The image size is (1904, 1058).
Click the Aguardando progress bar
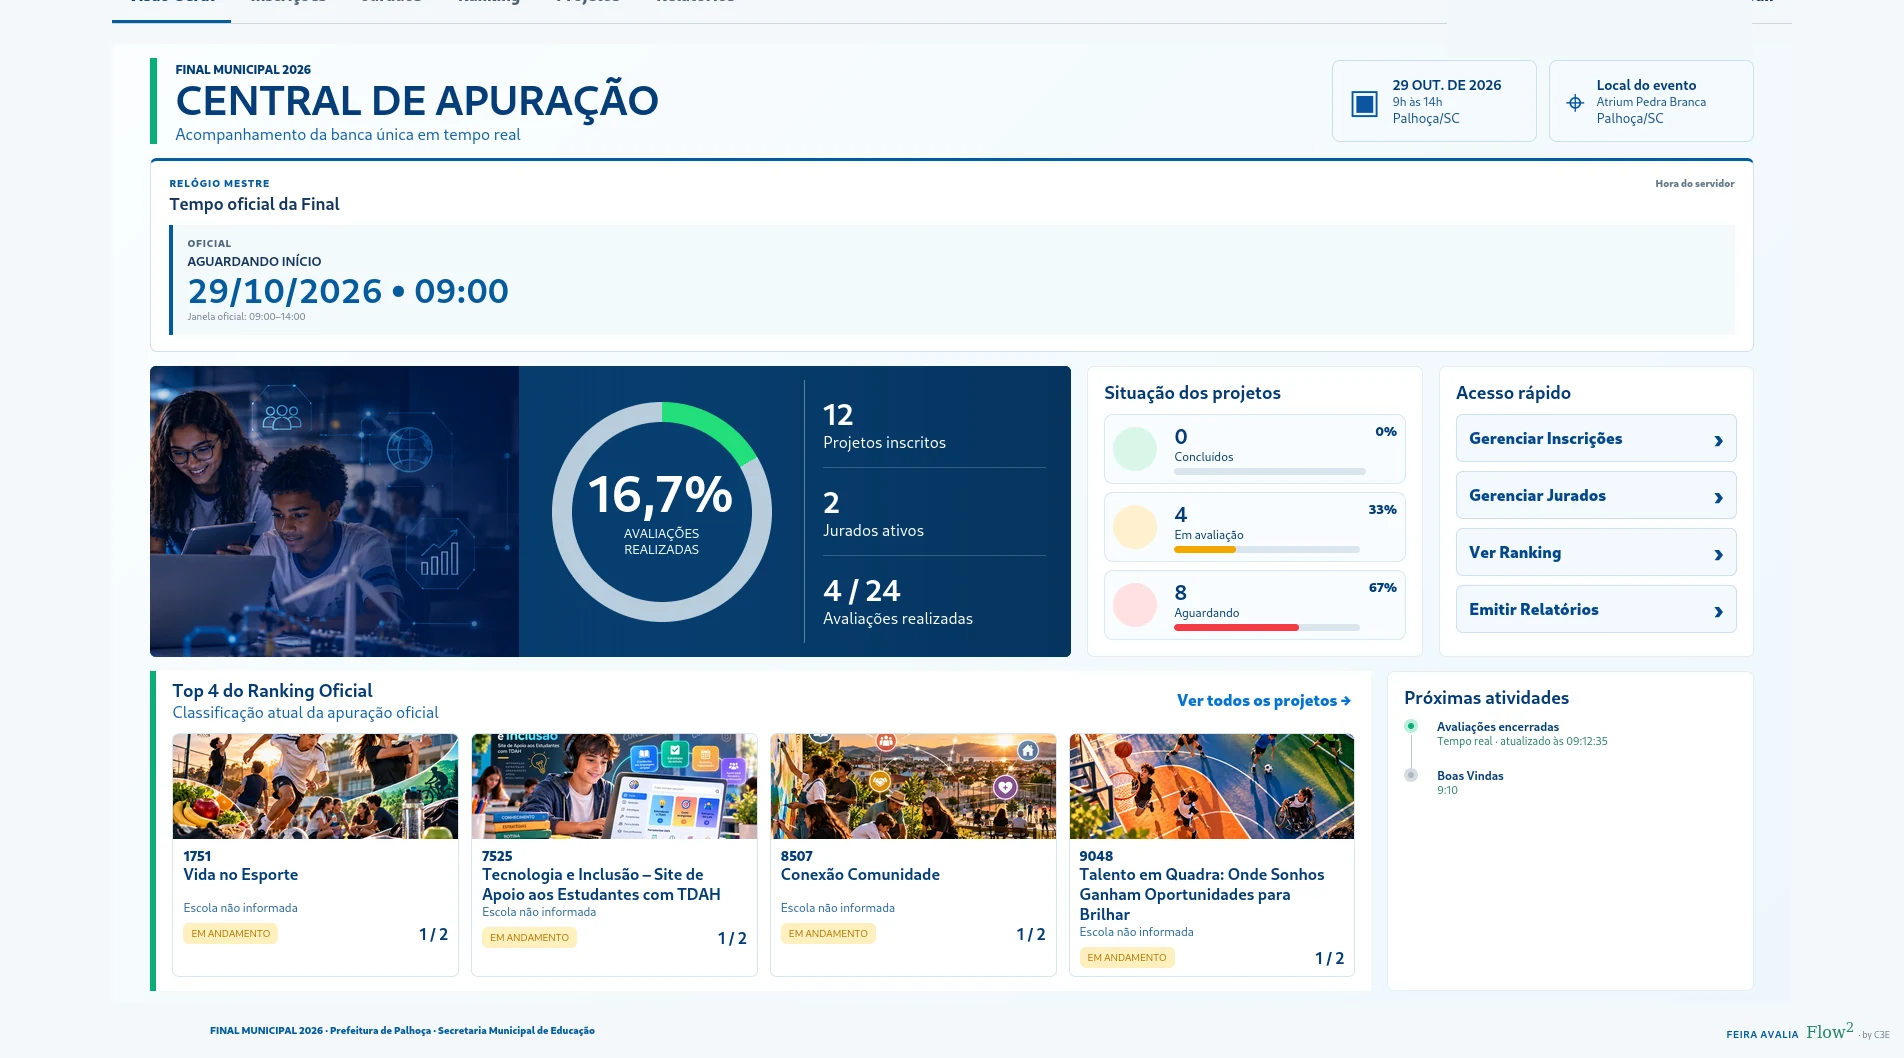pos(1267,627)
